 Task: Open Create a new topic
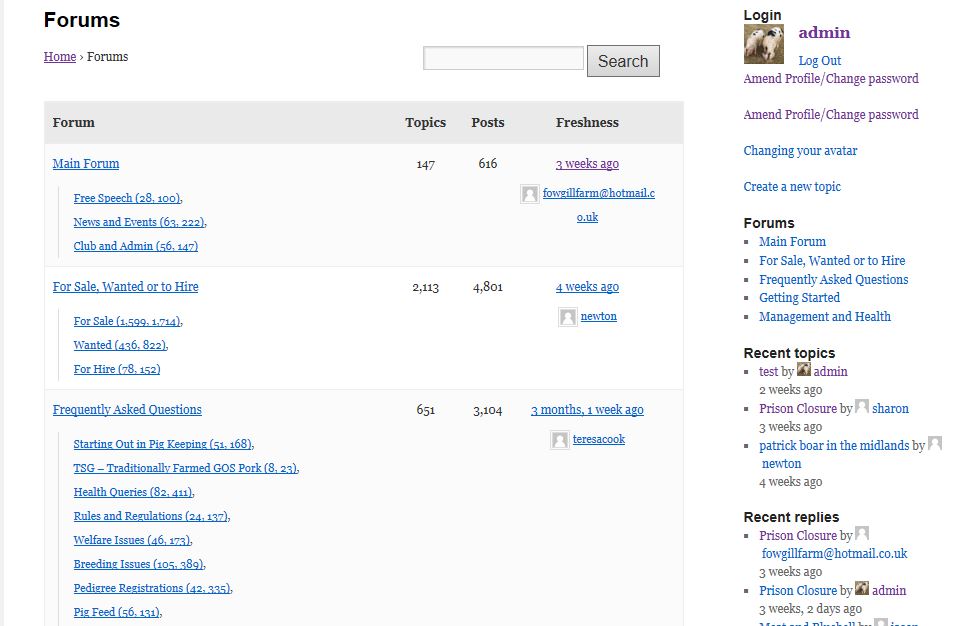point(792,186)
